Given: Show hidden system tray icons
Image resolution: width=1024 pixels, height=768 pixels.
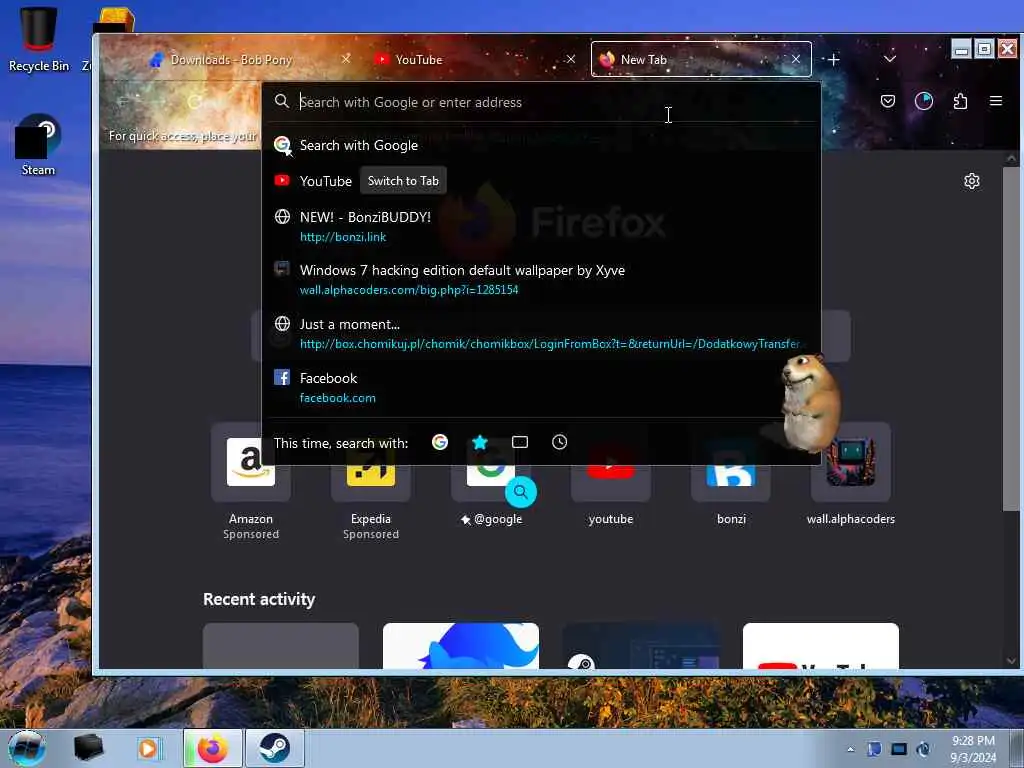Looking at the screenshot, I should point(850,749).
